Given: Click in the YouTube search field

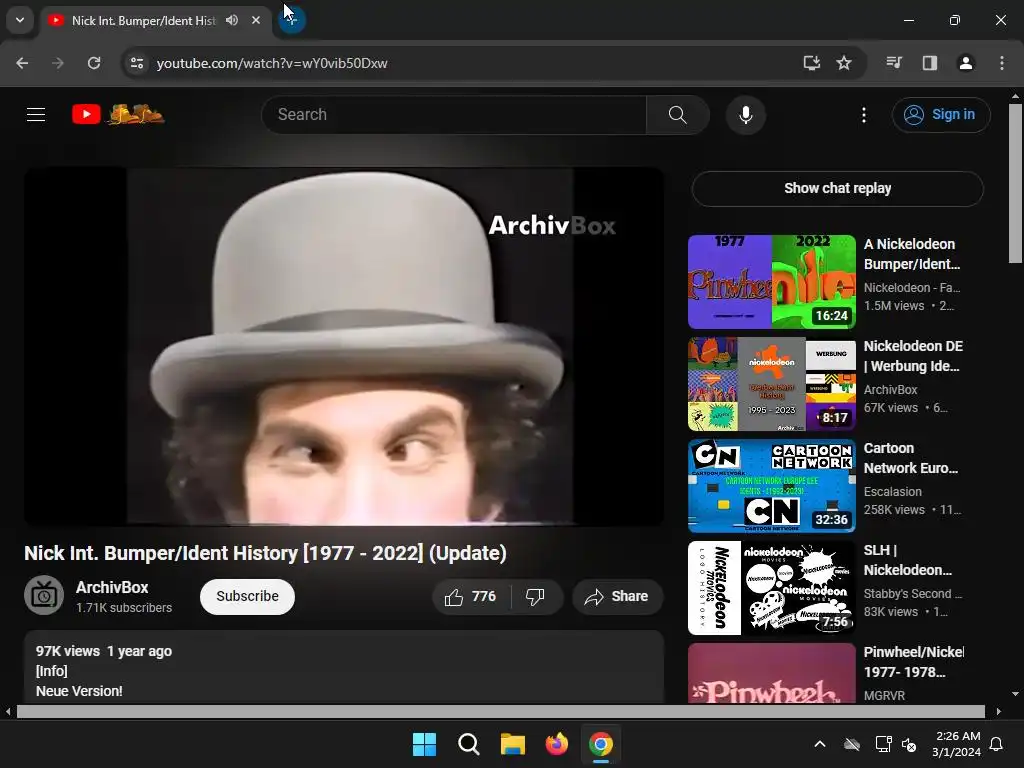Looking at the screenshot, I should [454, 115].
